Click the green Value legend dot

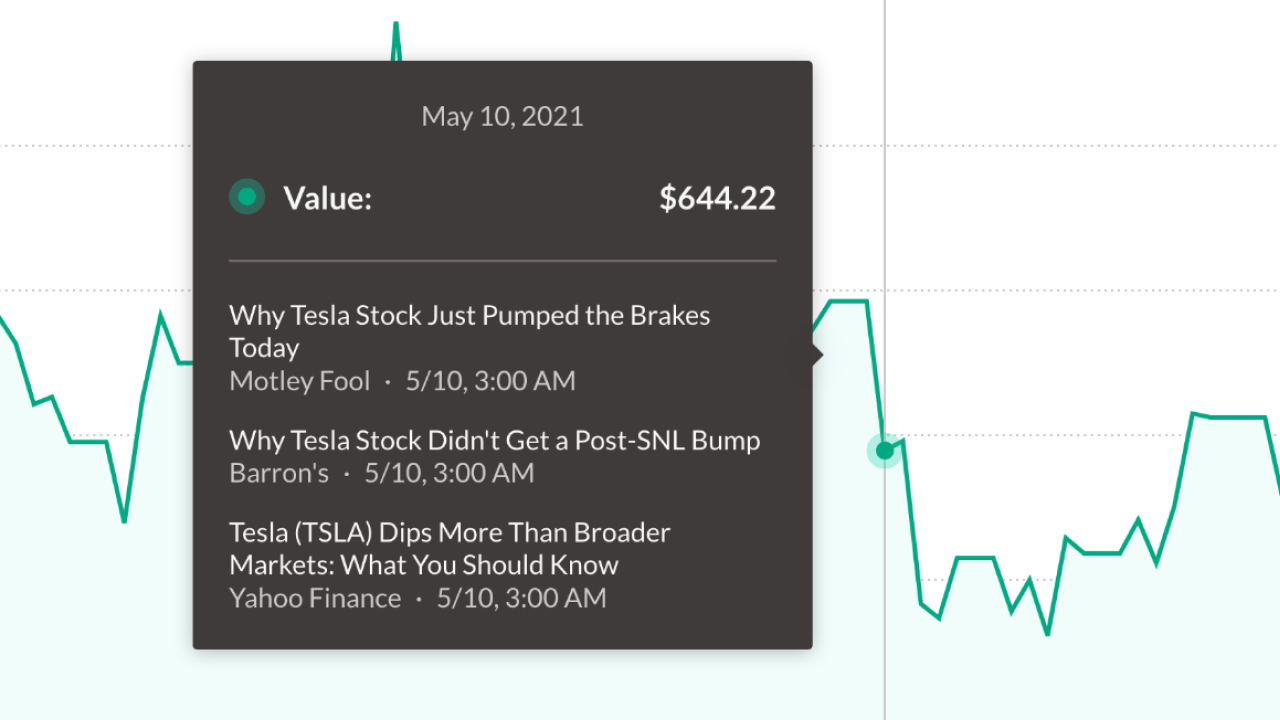[x=247, y=197]
